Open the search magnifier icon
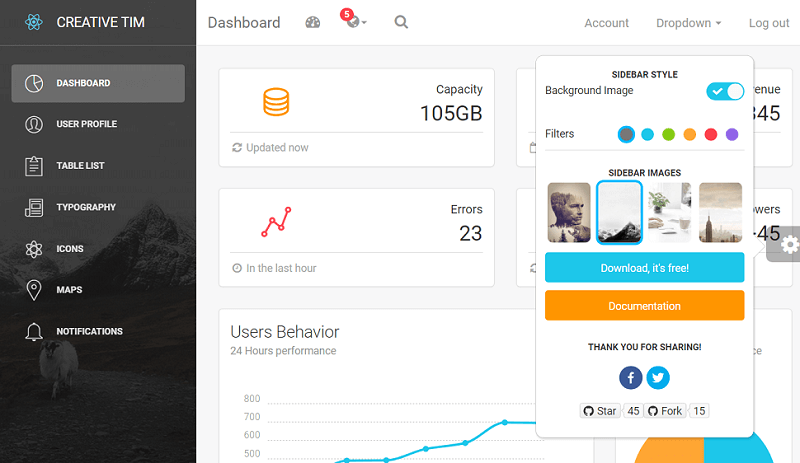 click(401, 22)
